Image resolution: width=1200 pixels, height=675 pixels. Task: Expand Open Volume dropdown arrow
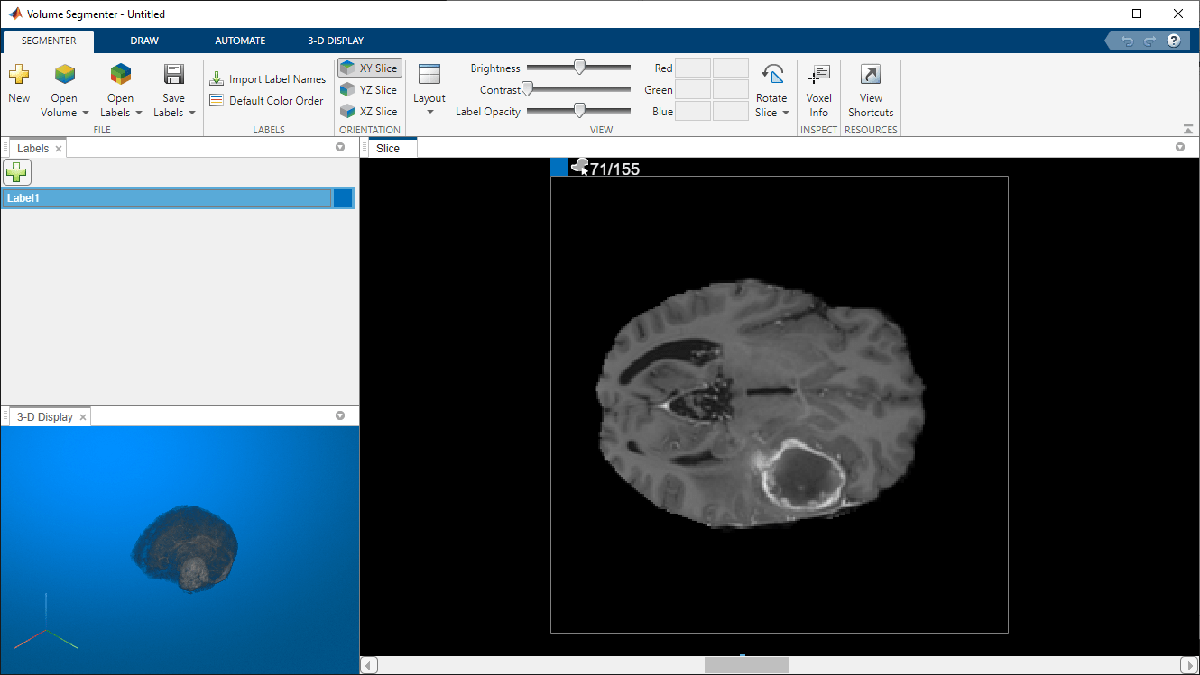[86, 113]
